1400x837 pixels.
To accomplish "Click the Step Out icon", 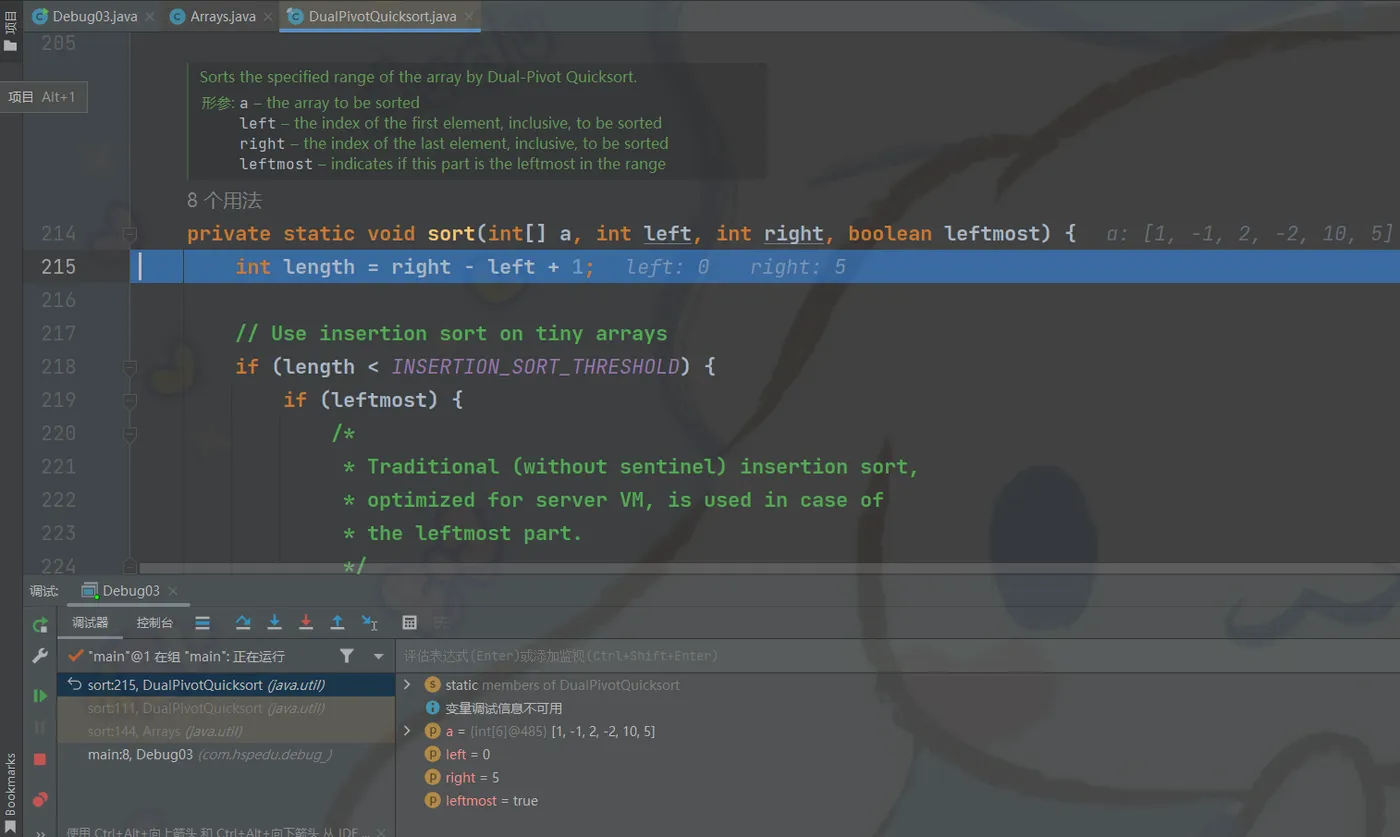I will (337, 623).
